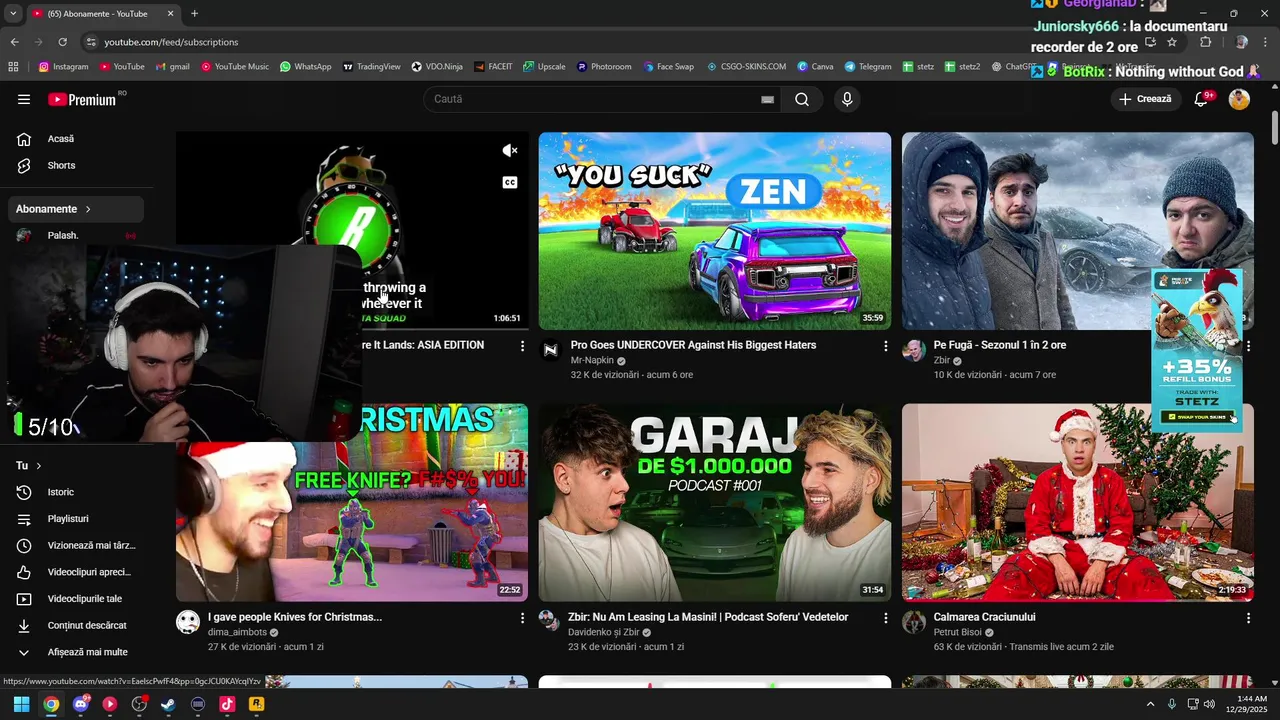Show hidden system tray icons
The height and width of the screenshot is (720, 1280).
tap(1150, 704)
